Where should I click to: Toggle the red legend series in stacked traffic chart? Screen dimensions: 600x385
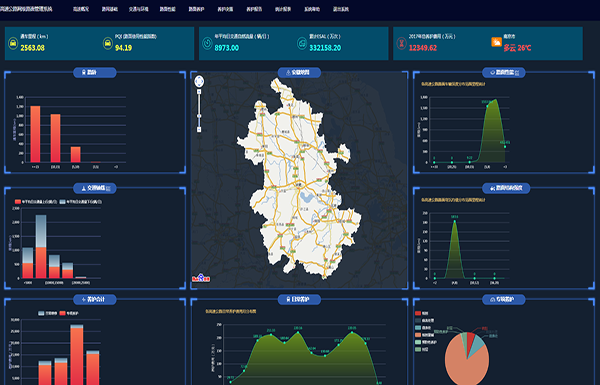coord(36,201)
